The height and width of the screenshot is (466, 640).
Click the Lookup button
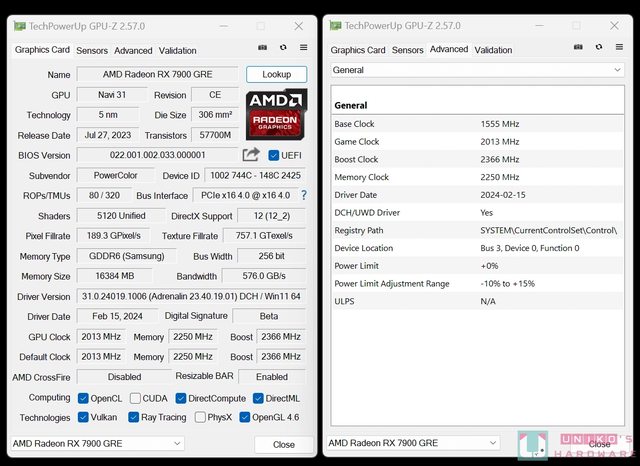(x=276, y=74)
